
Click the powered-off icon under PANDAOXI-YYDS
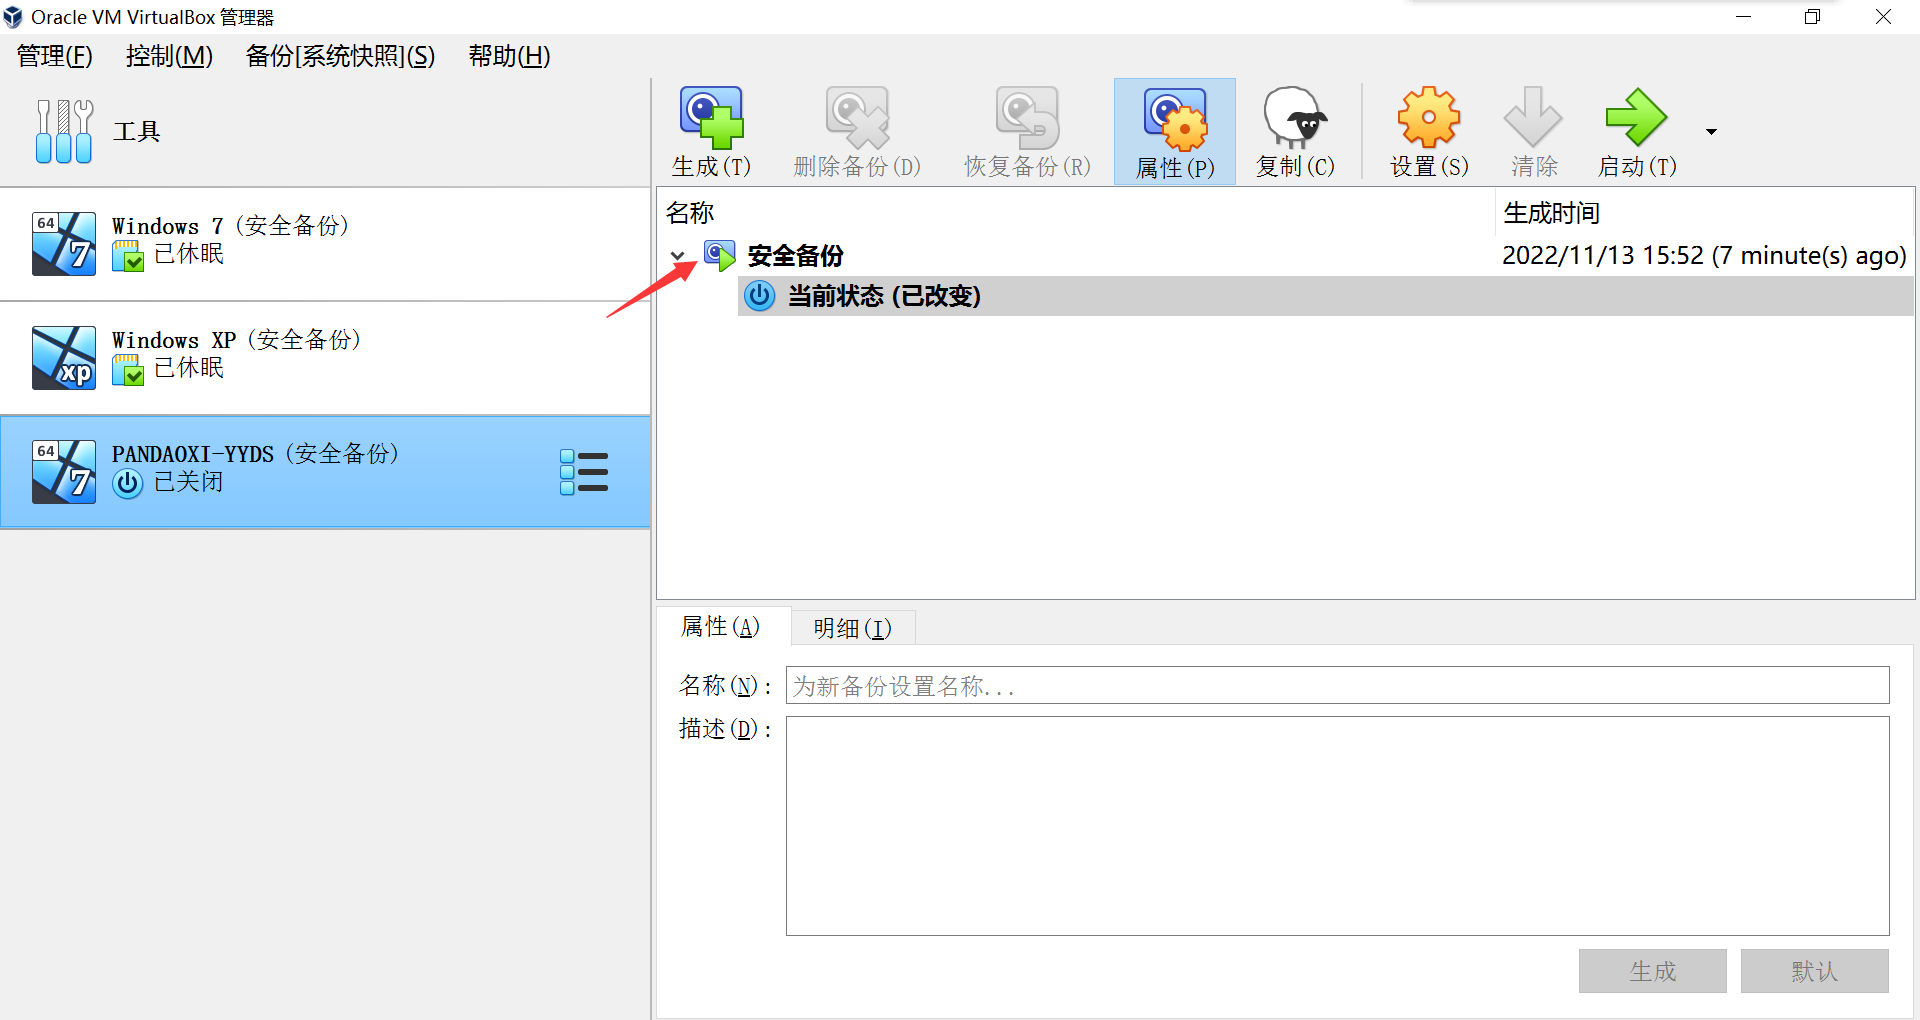(128, 484)
